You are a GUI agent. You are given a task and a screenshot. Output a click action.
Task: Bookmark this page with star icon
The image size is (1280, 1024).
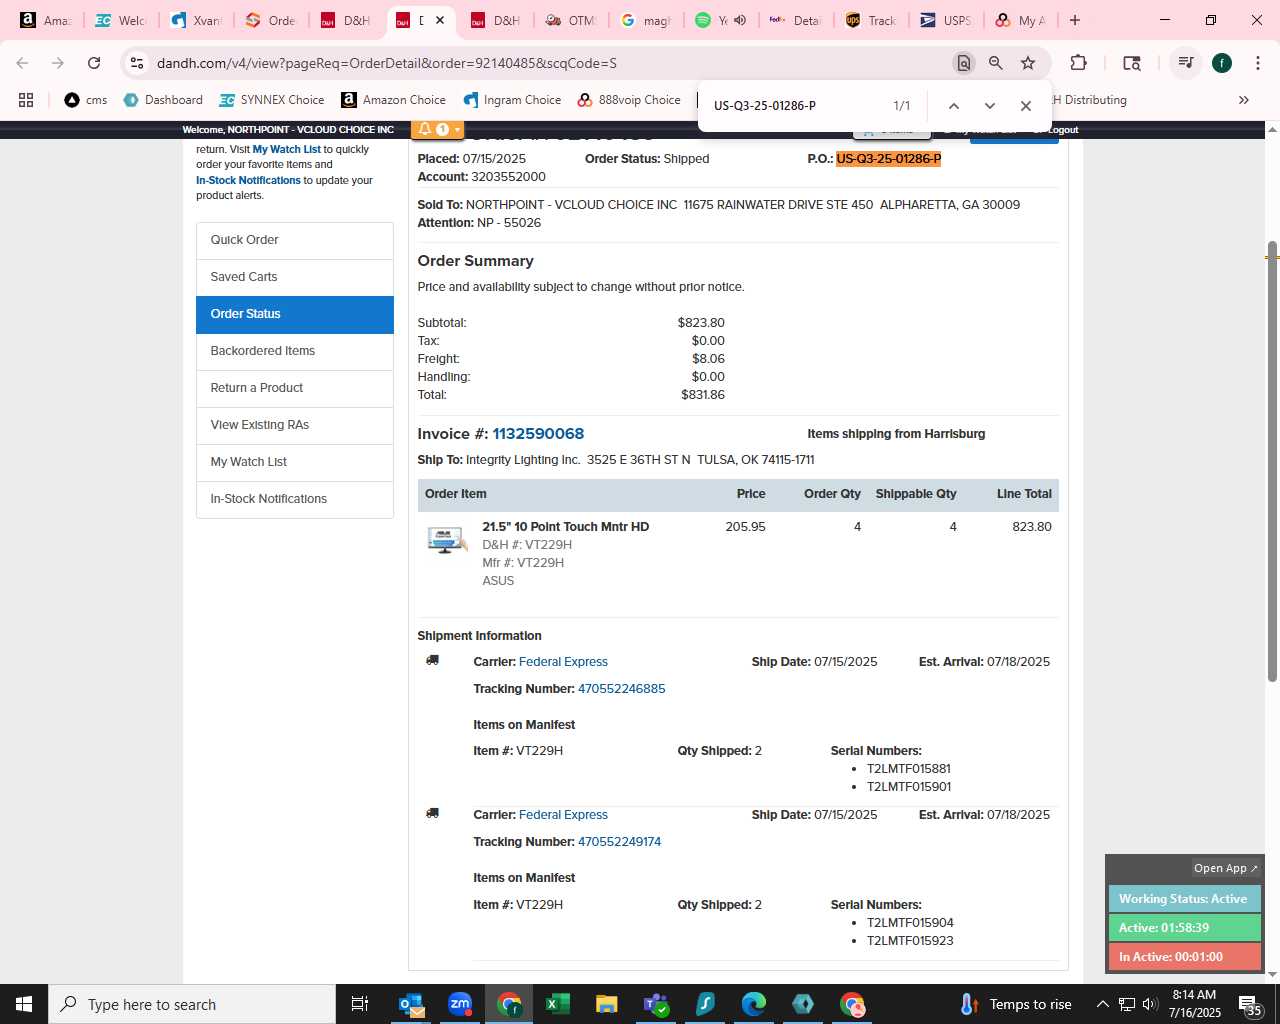pos(1028,63)
